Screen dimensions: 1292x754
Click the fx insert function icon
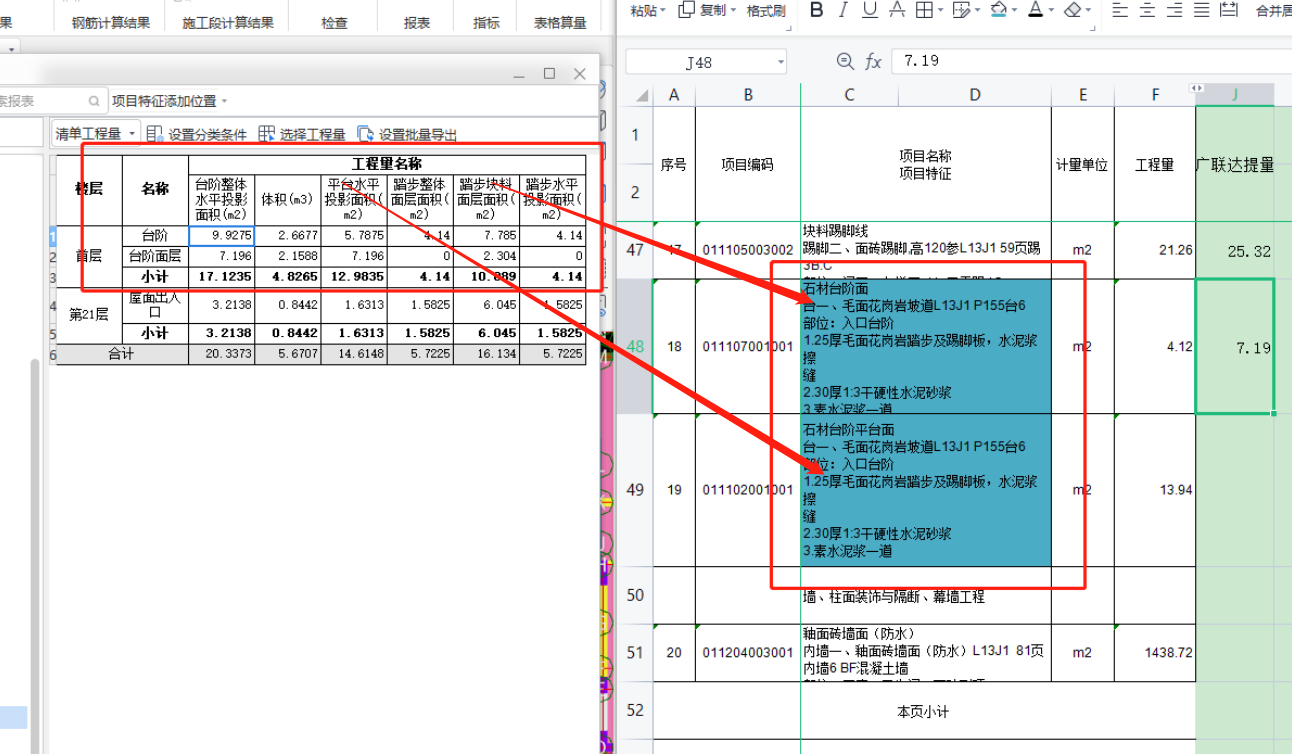873,61
